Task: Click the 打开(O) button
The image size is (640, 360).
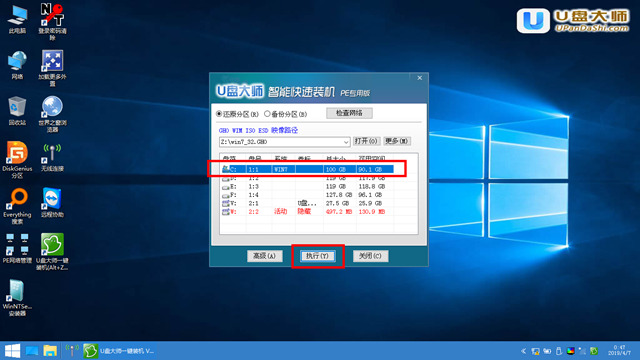Action: pos(367,141)
